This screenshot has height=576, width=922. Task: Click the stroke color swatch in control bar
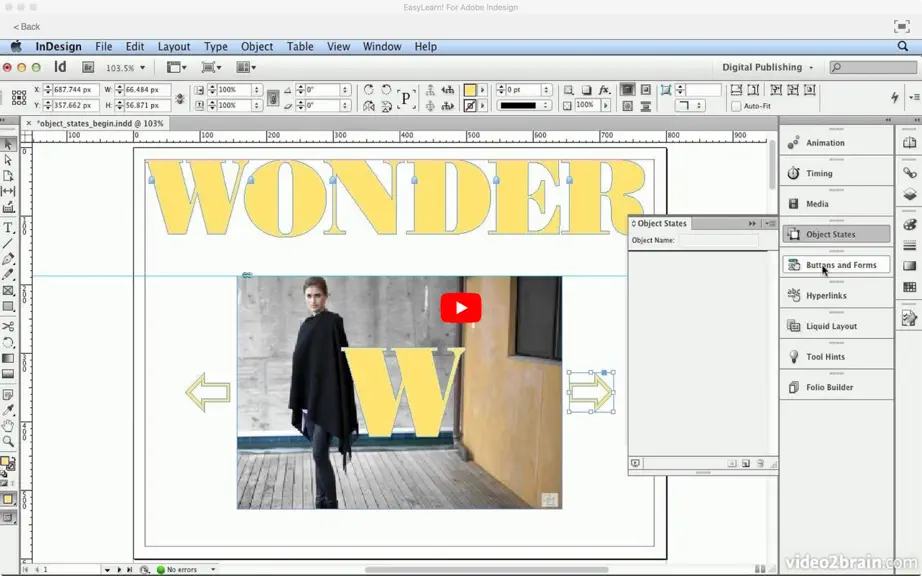[x=470, y=106]
